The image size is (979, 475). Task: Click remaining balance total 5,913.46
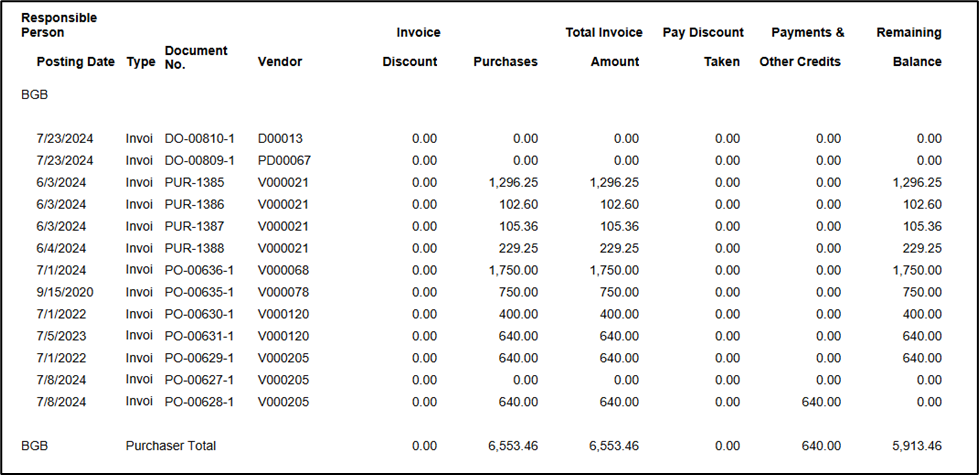(x=917, y=446)
